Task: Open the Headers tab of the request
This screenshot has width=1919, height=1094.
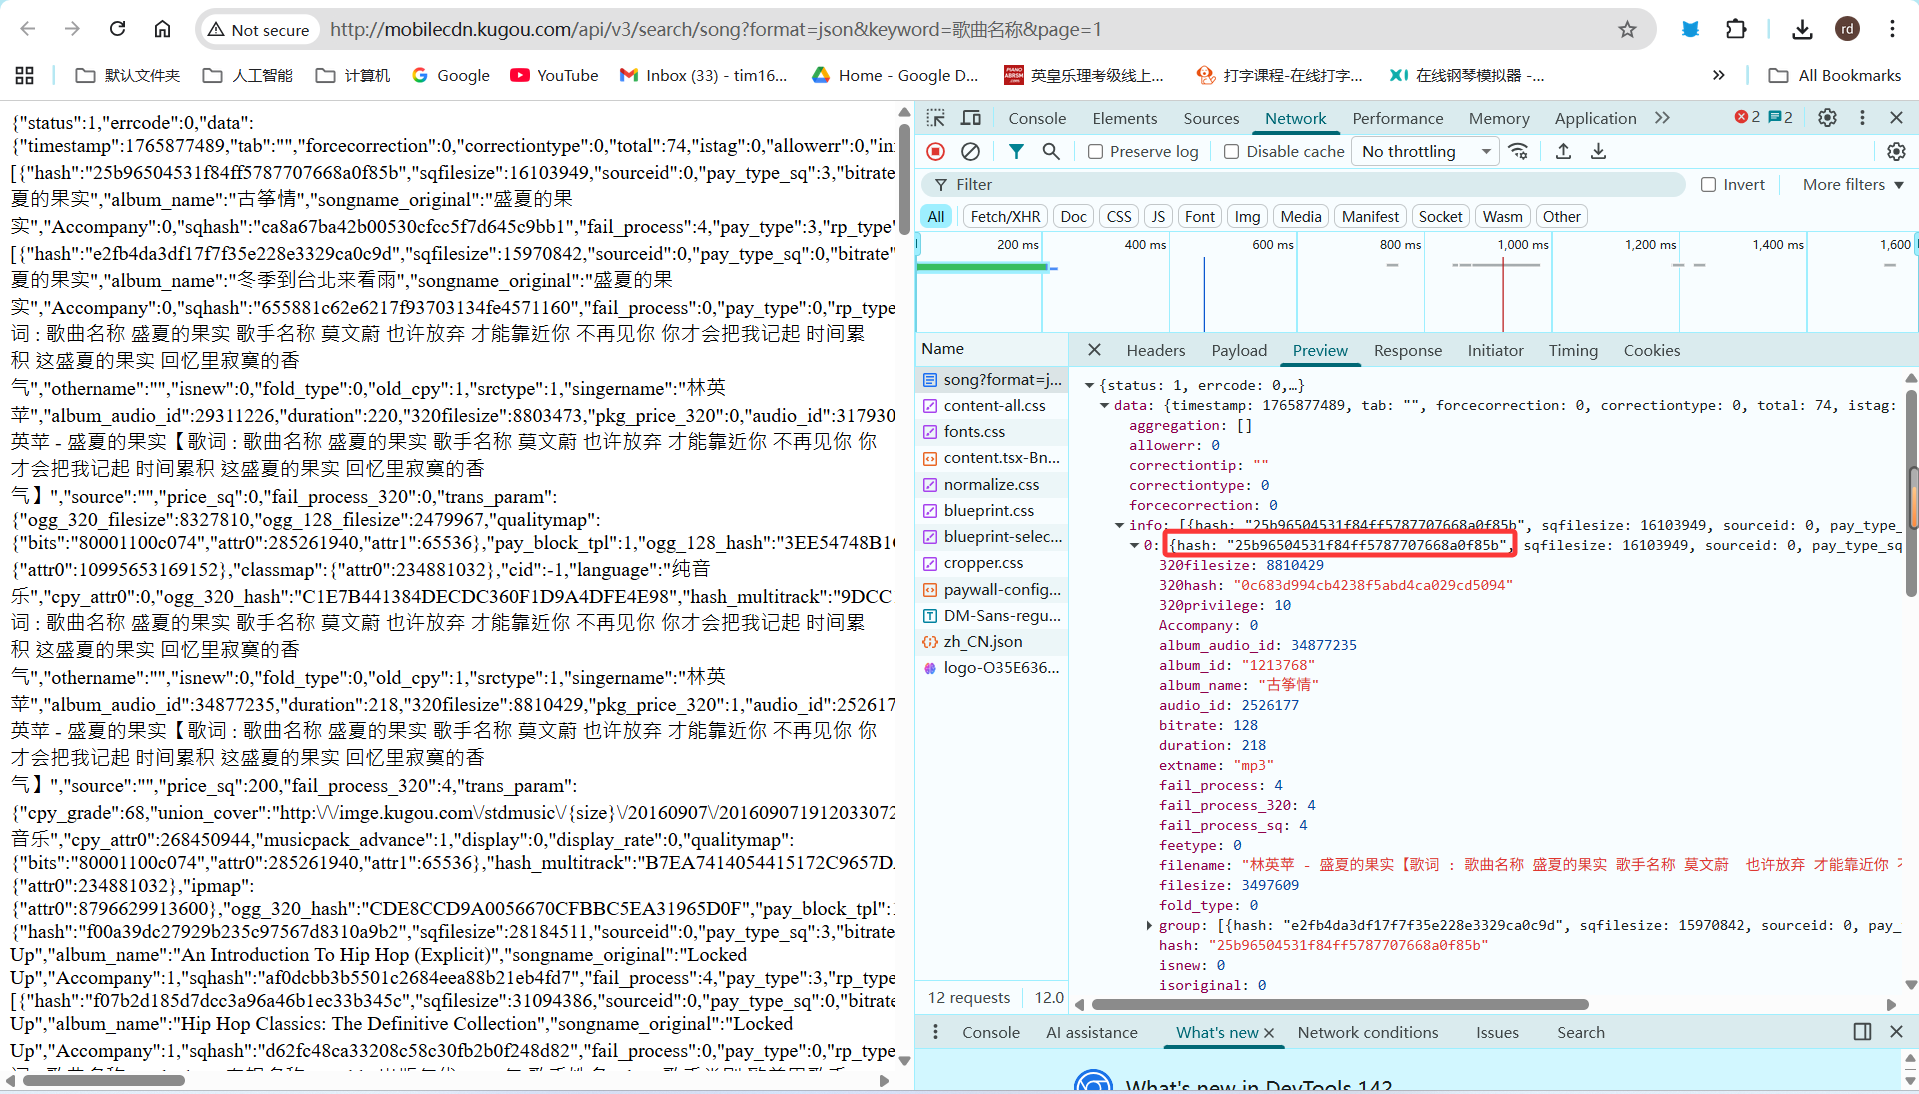Action: click(1156, 350)
